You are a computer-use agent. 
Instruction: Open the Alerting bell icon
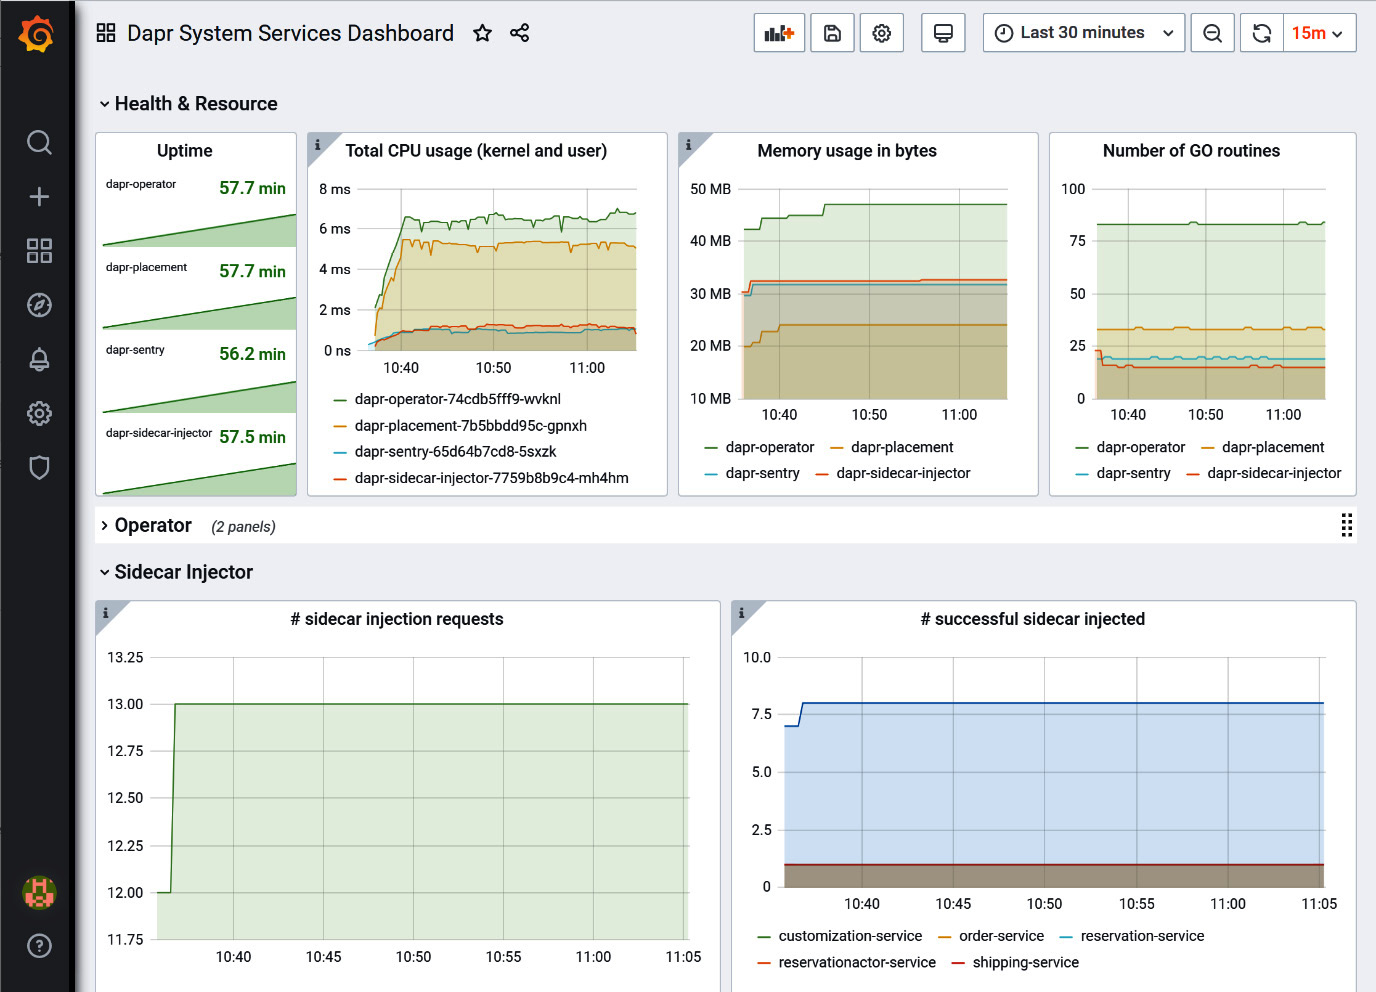point(39,359)
